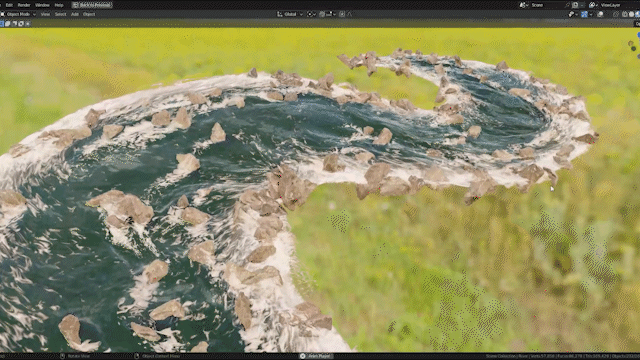Toggle X-ray mode

(x=616, y=14)
